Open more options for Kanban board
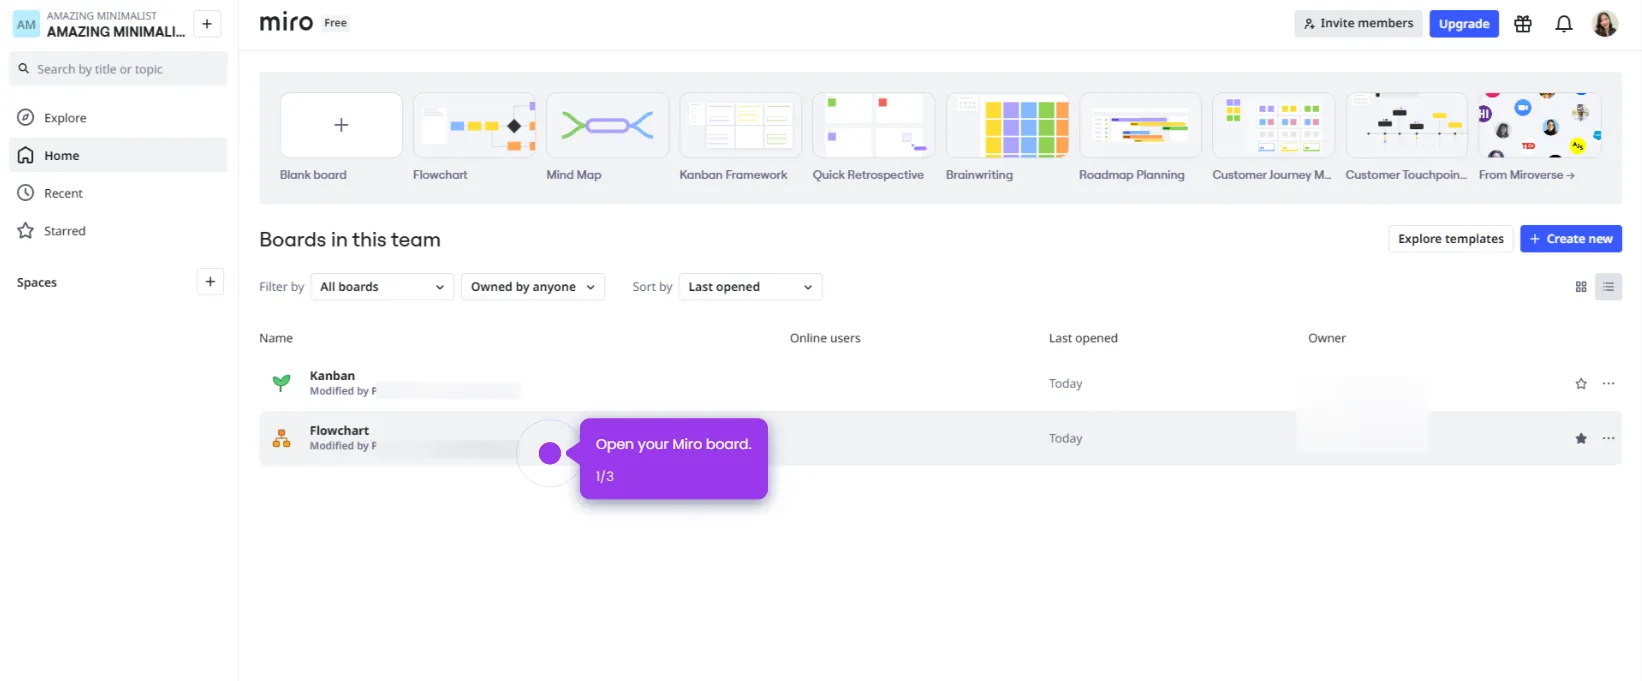The image size is (1642, 681). [x=1608, y=384]
